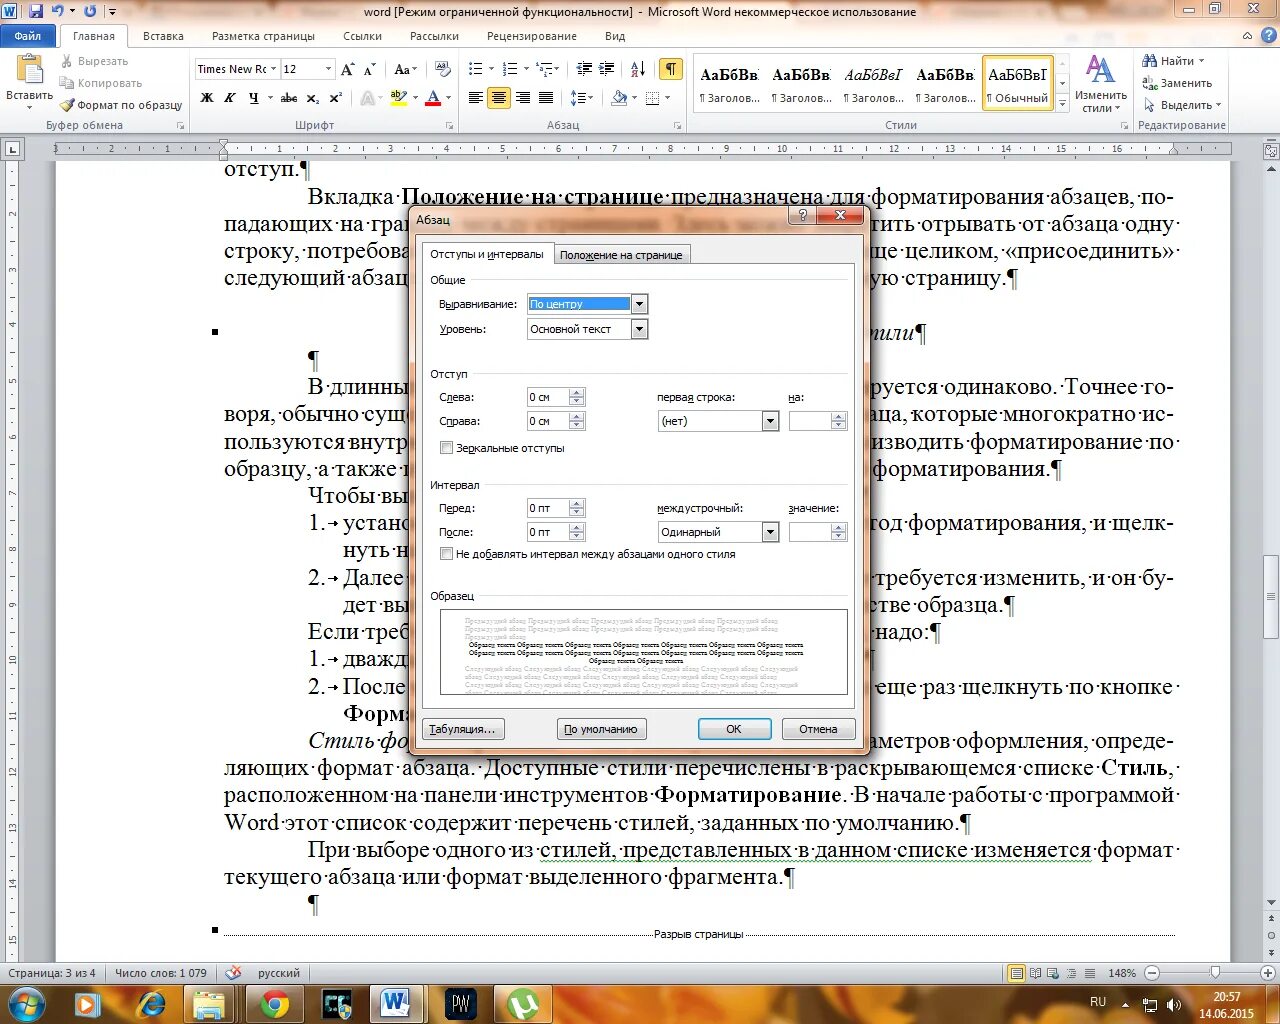Open the Файл menu
This screenshot has width=1280, height=1024.
28,36
